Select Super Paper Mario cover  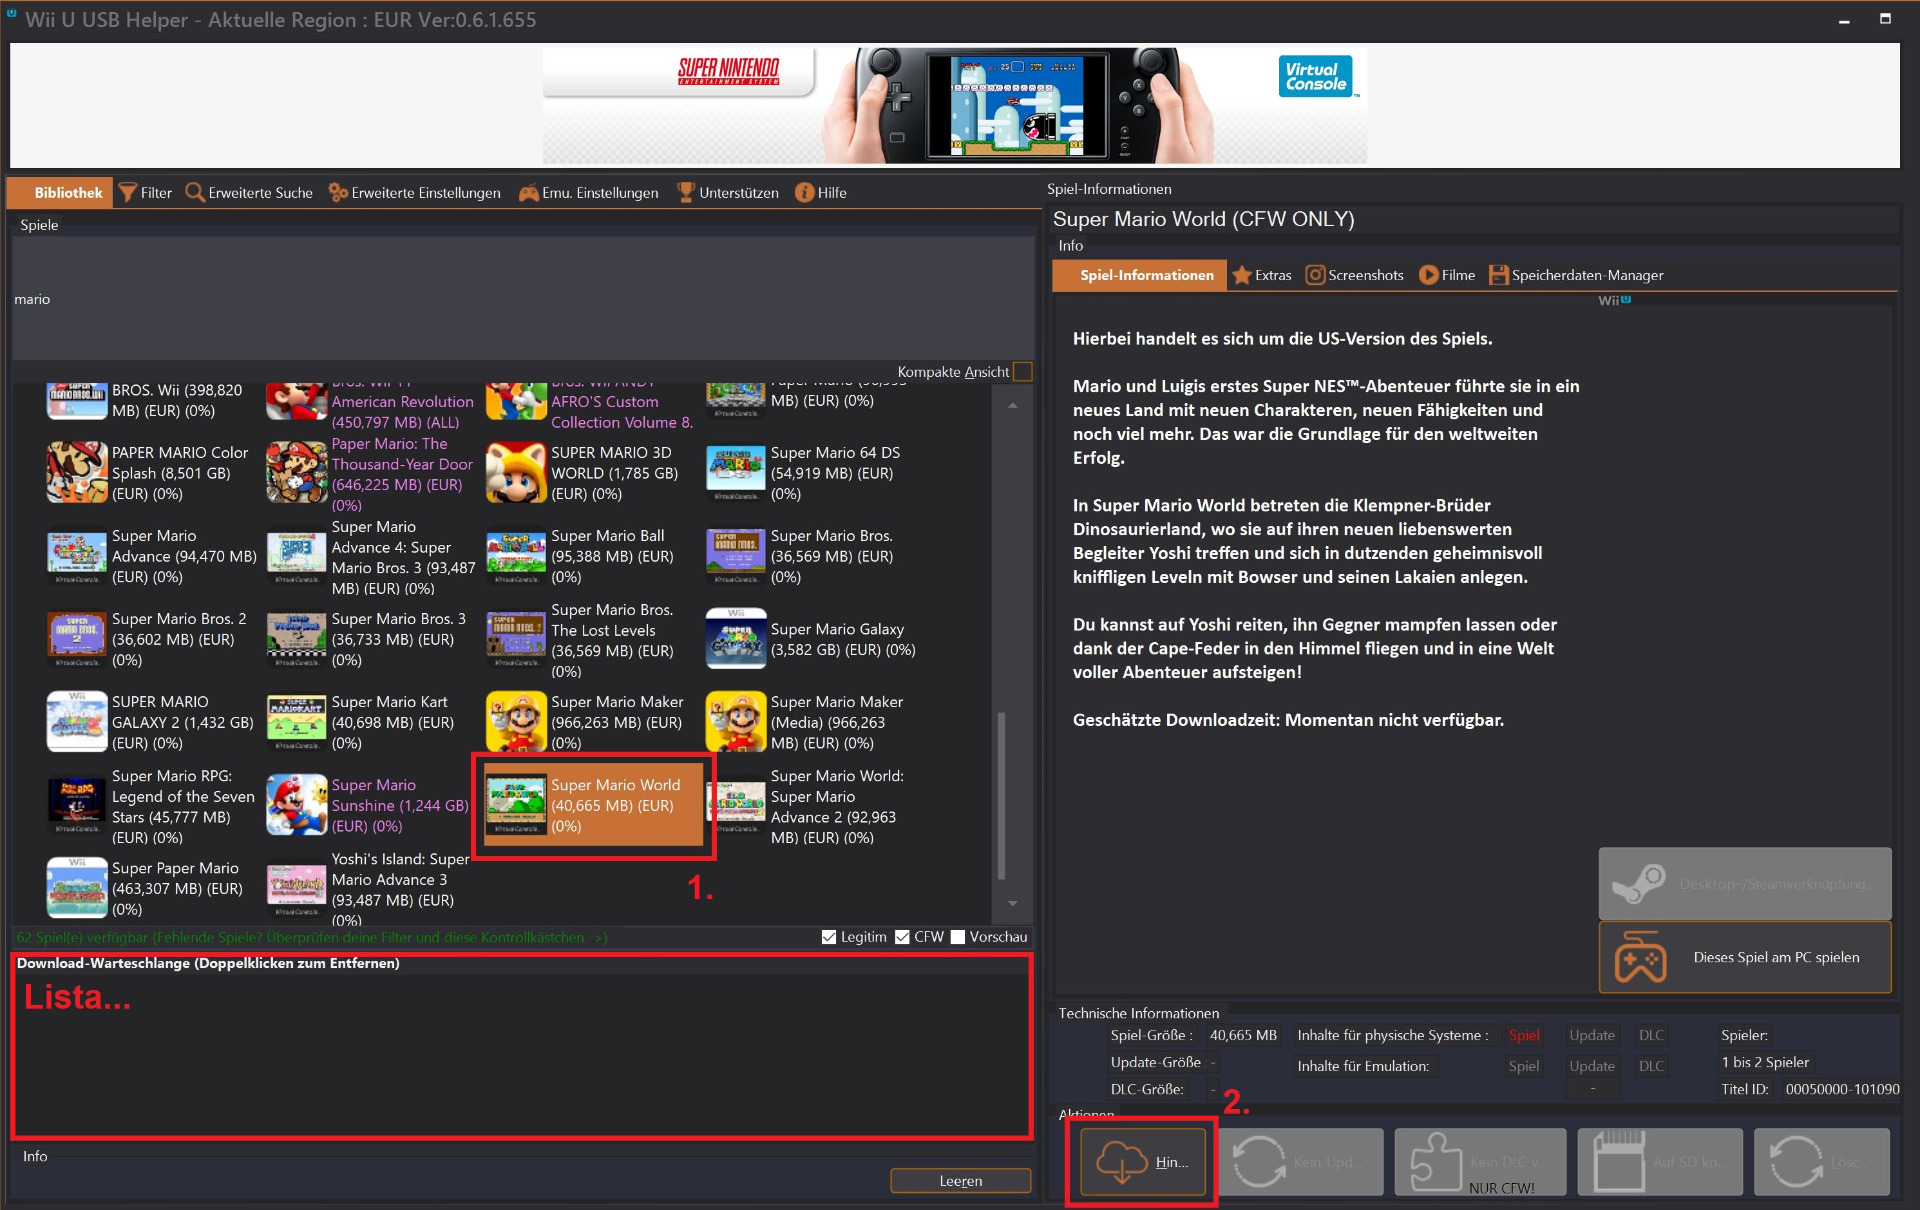click(77, 888)
